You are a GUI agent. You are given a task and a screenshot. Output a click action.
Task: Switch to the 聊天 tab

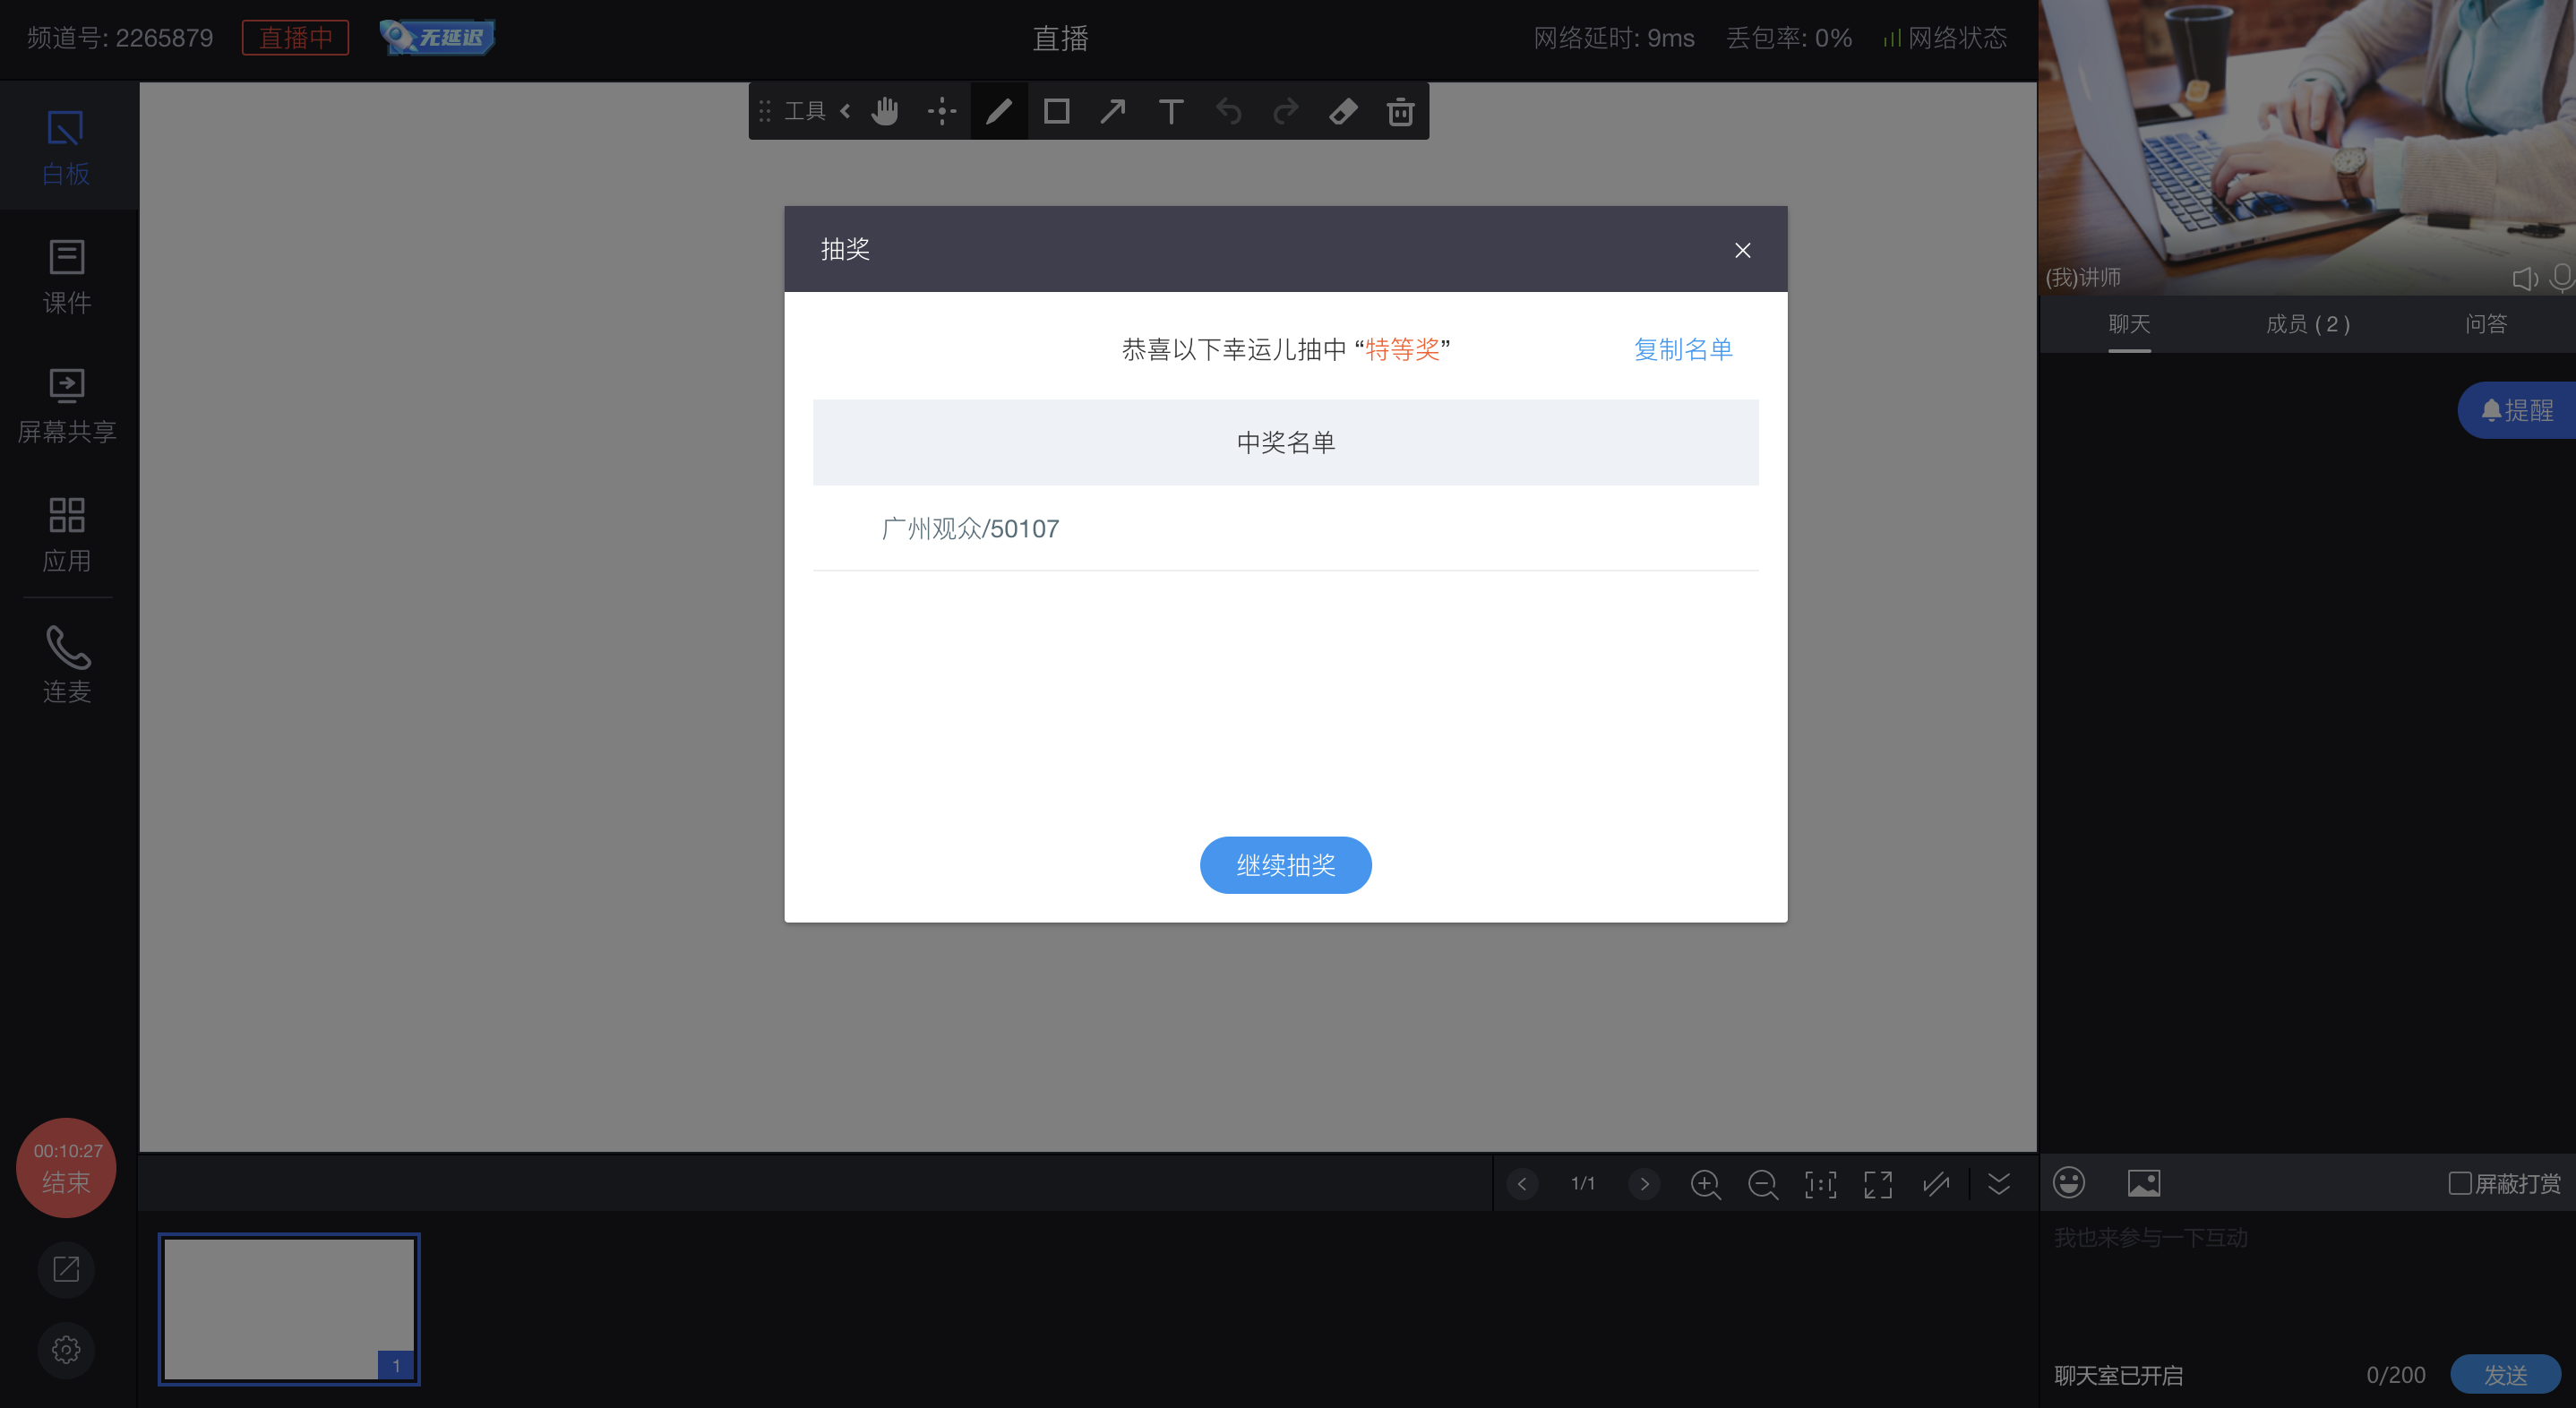[2129, 324]
